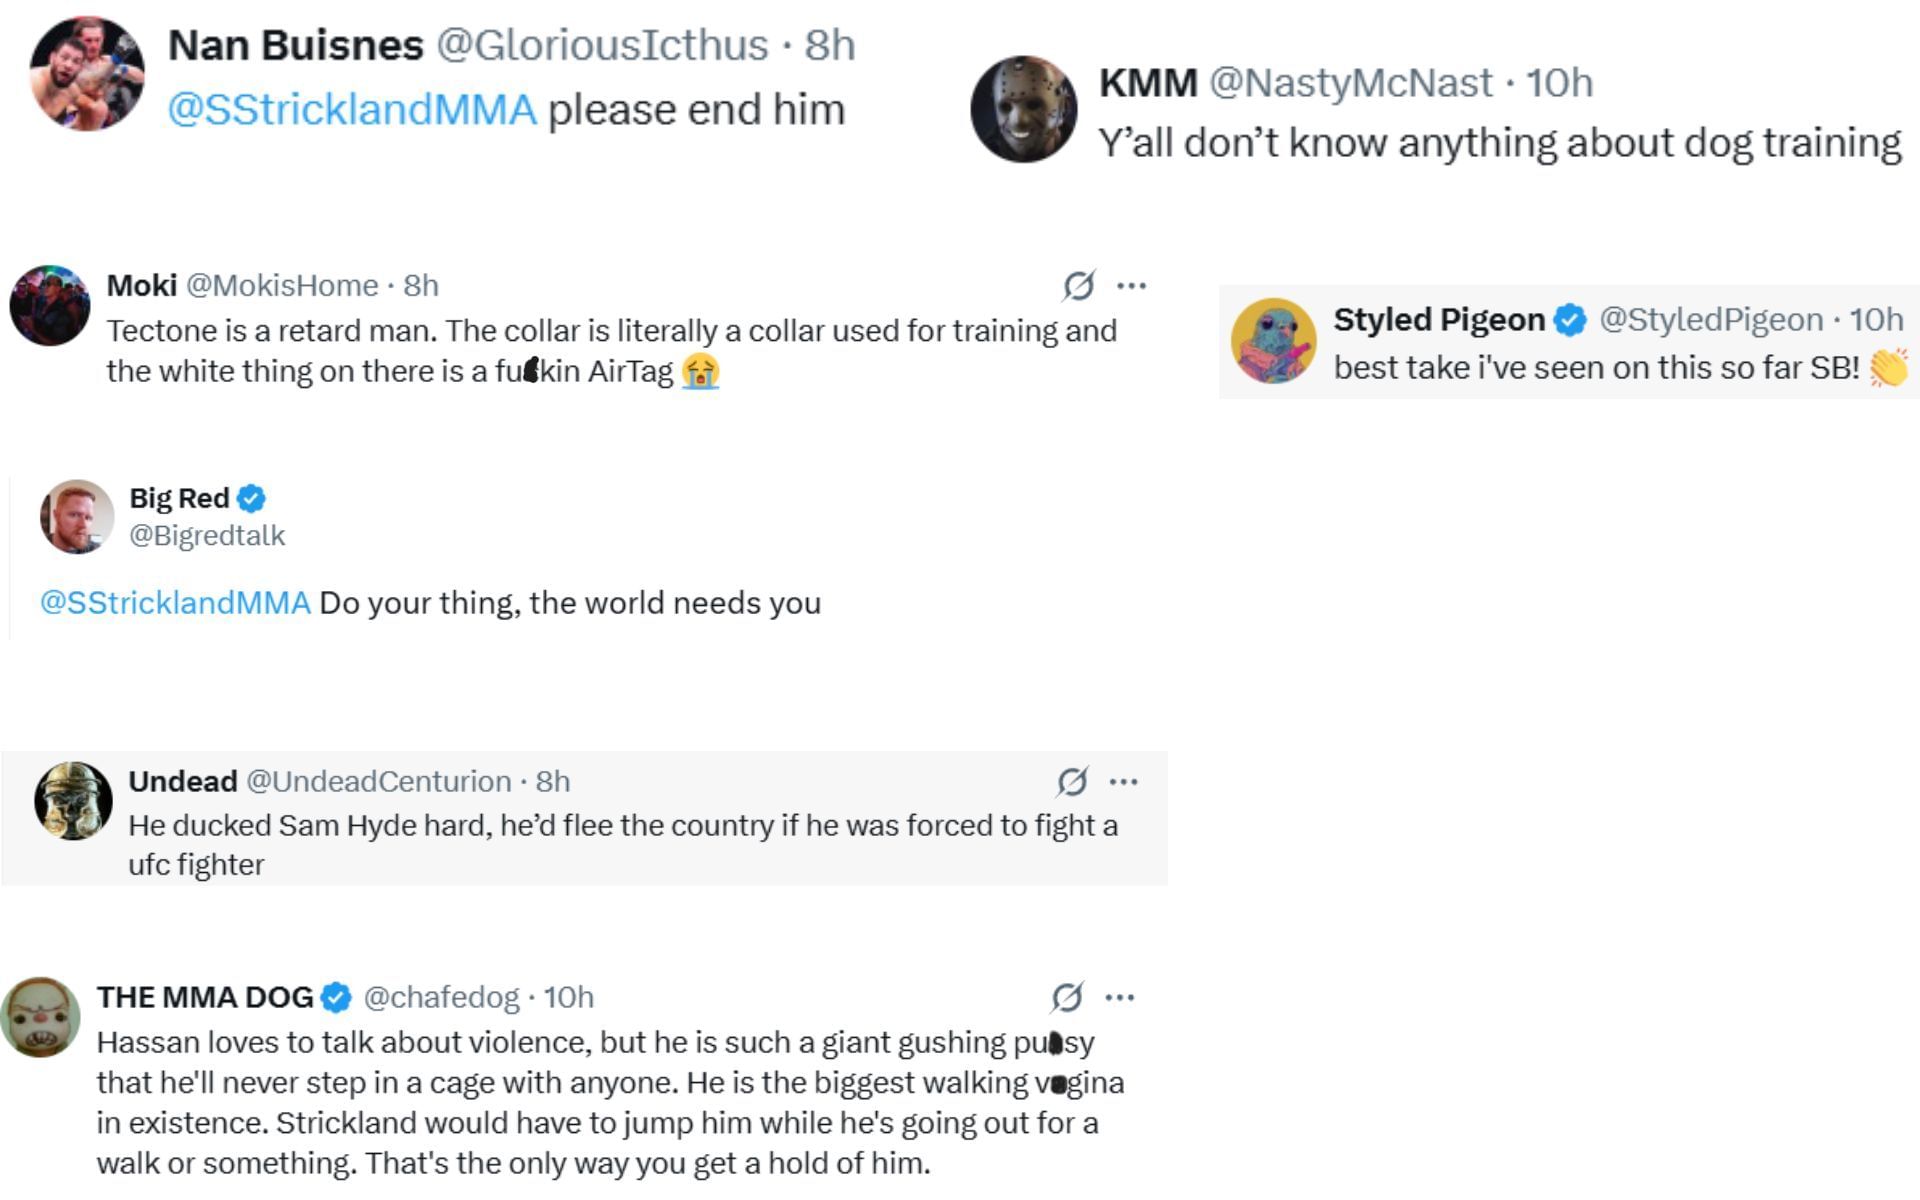Screen dimensions: 1920x1200
Task: Click the Grok icon on Moki's tweet
Action: [x=1078, y=286]
